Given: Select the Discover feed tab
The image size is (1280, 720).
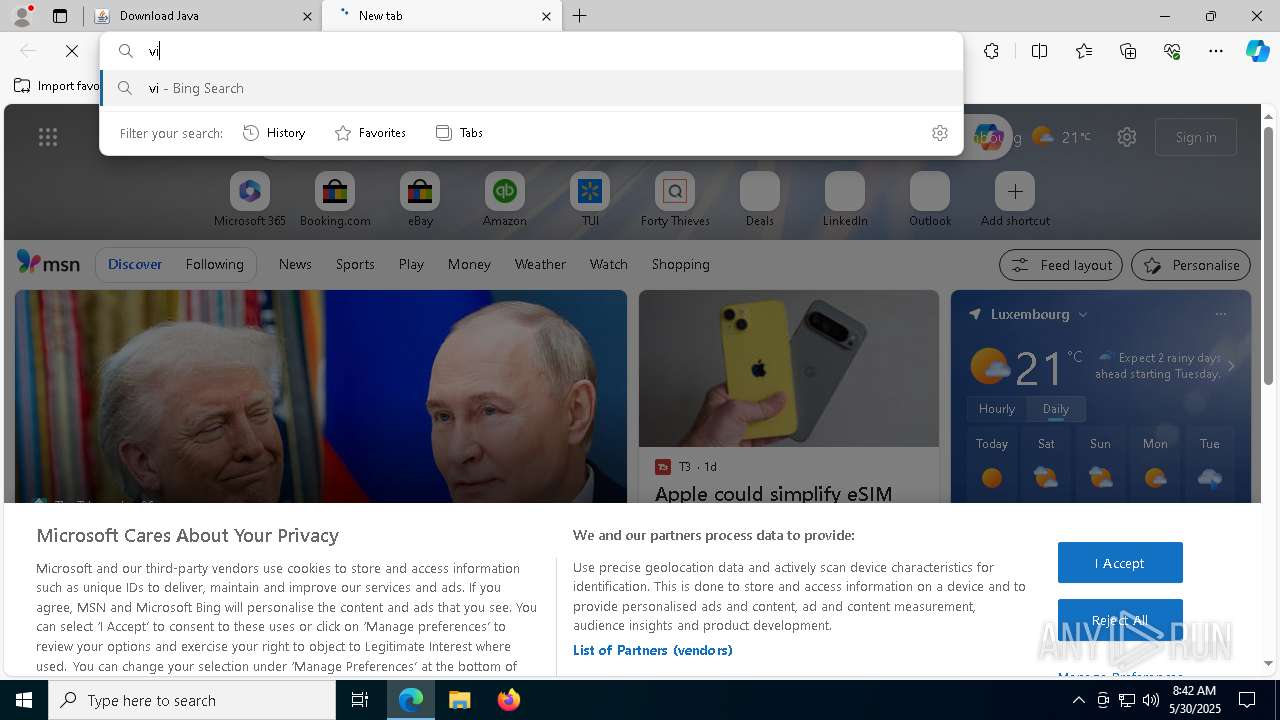Looking at the screenshot, I should (135, 264).
